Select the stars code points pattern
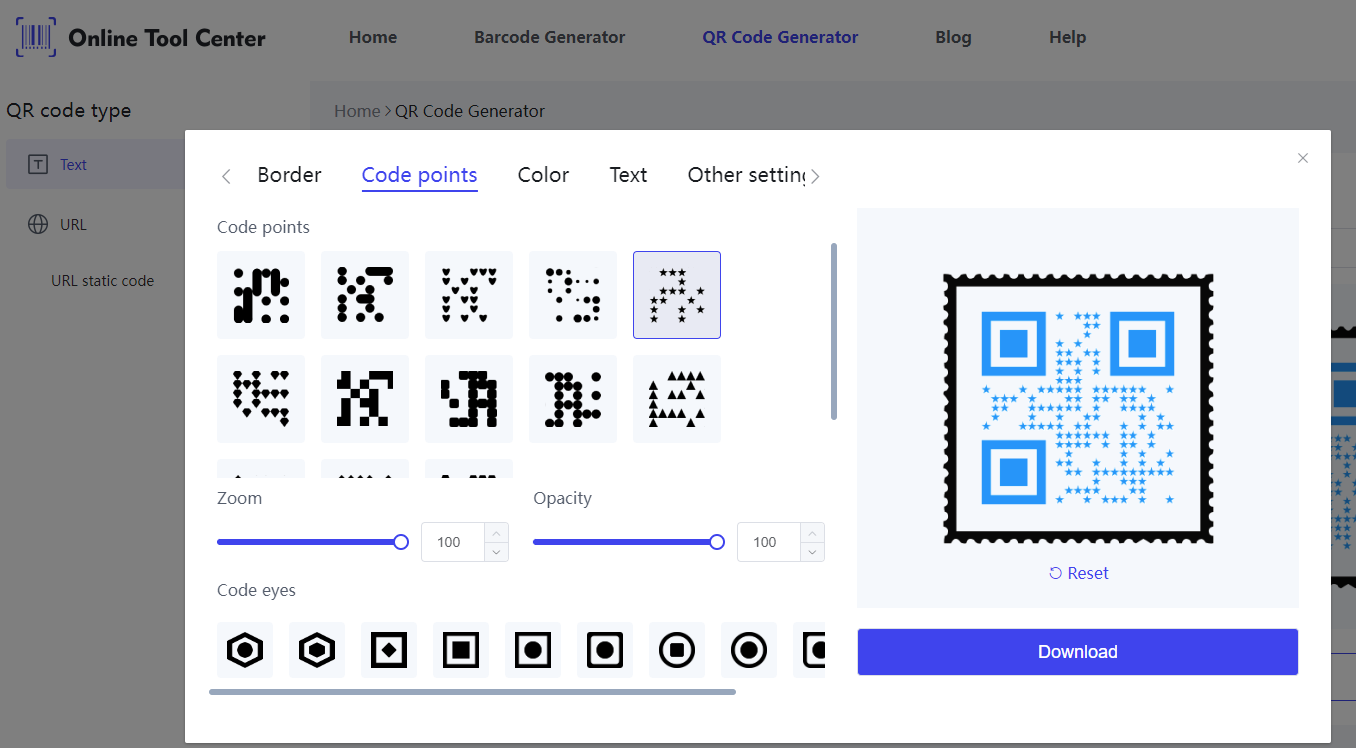1356x748 pixels. tap(677, 295)
